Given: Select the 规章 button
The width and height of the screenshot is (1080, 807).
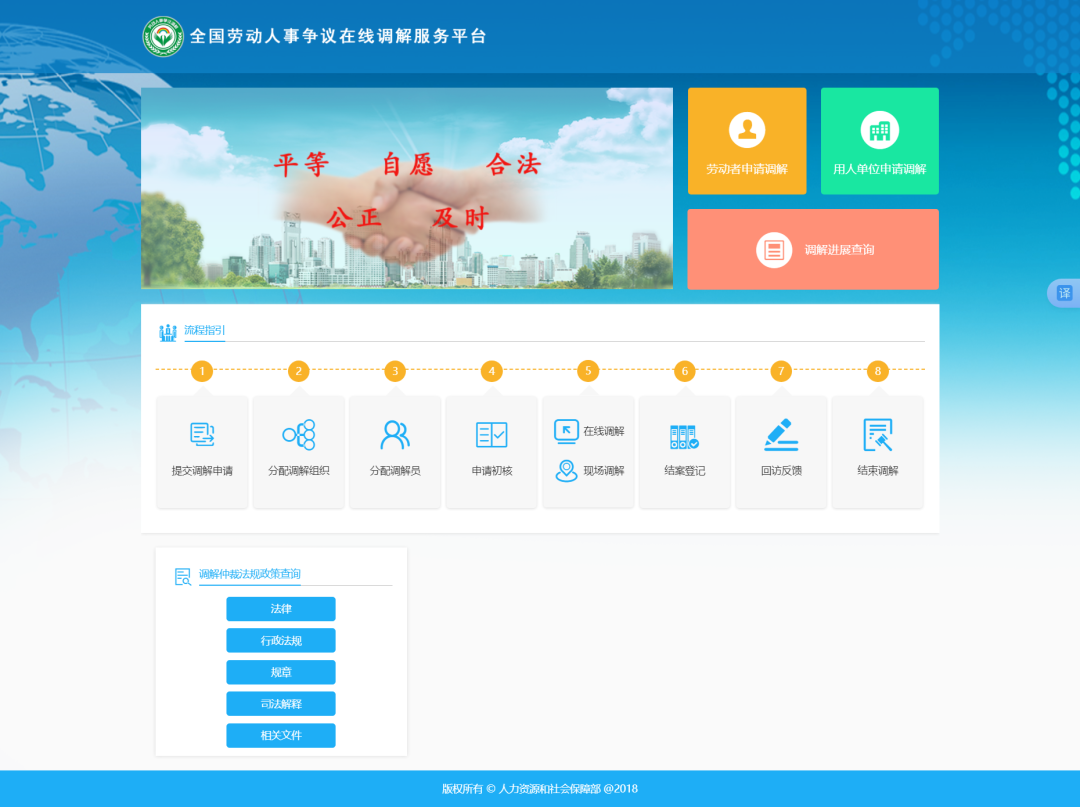Looking at the screenshot, I should click(281, 672).
